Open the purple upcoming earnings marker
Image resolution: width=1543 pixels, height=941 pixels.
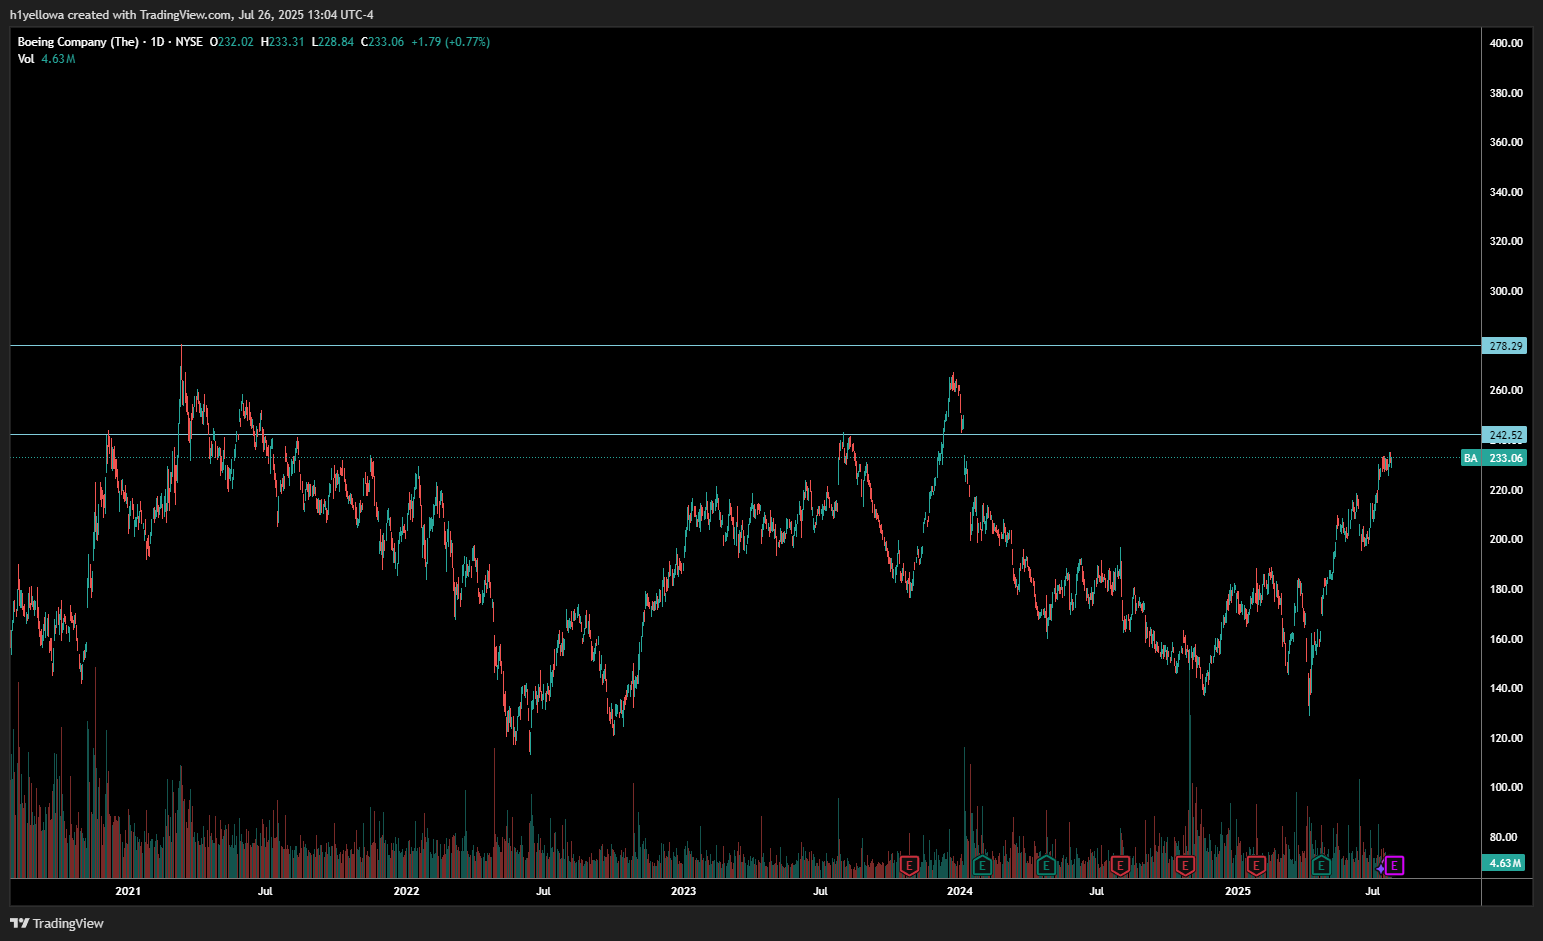(1395, 865)
